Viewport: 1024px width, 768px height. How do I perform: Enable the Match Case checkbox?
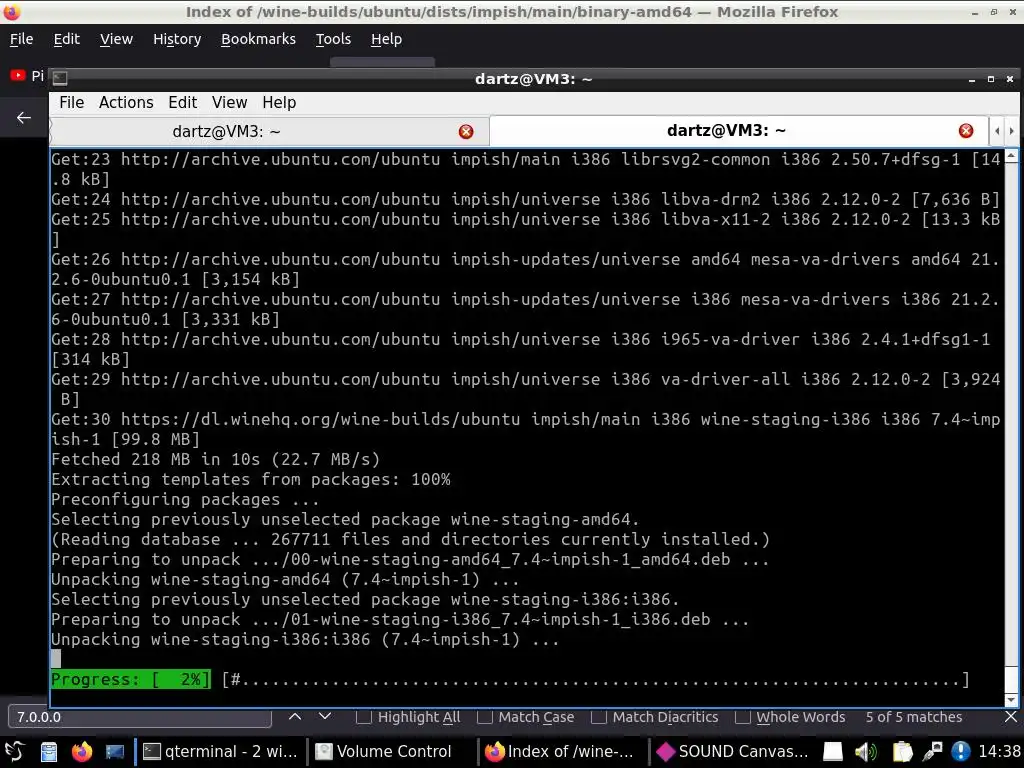(x=485, y=717)
